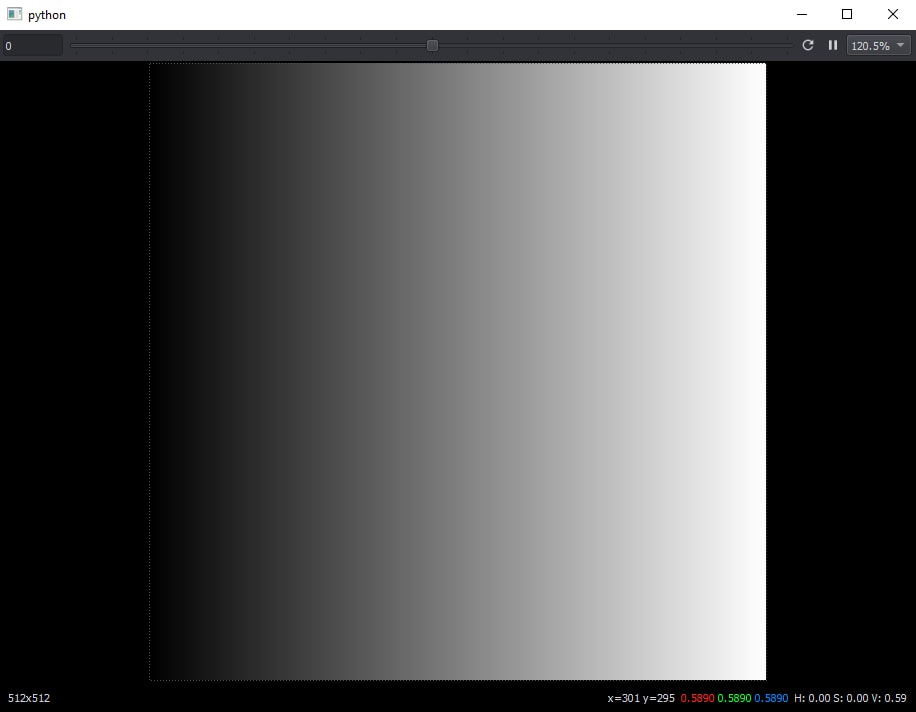Click the HSV readout in the status bar
916x712 pixels.
click(848, 698)
